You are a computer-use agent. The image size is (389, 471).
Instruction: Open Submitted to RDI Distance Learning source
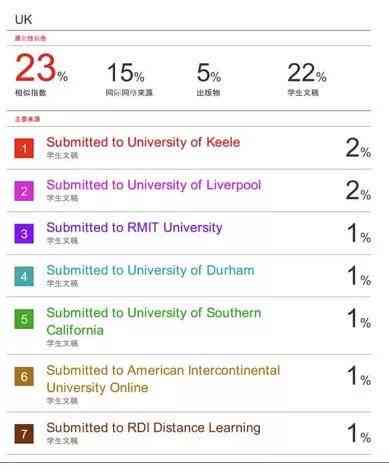coord(153,428)
